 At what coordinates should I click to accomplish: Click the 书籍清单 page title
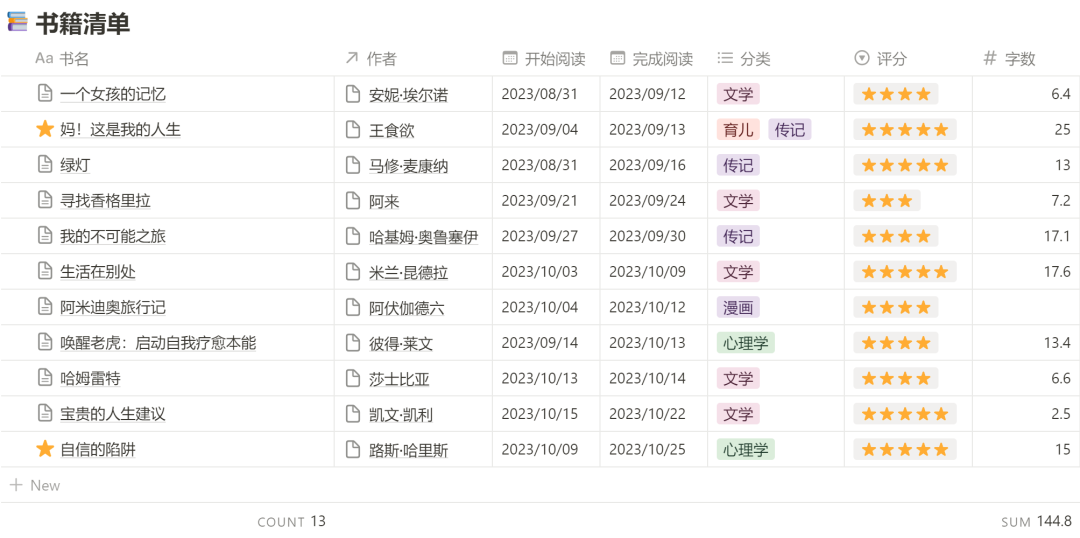point(83,23)
